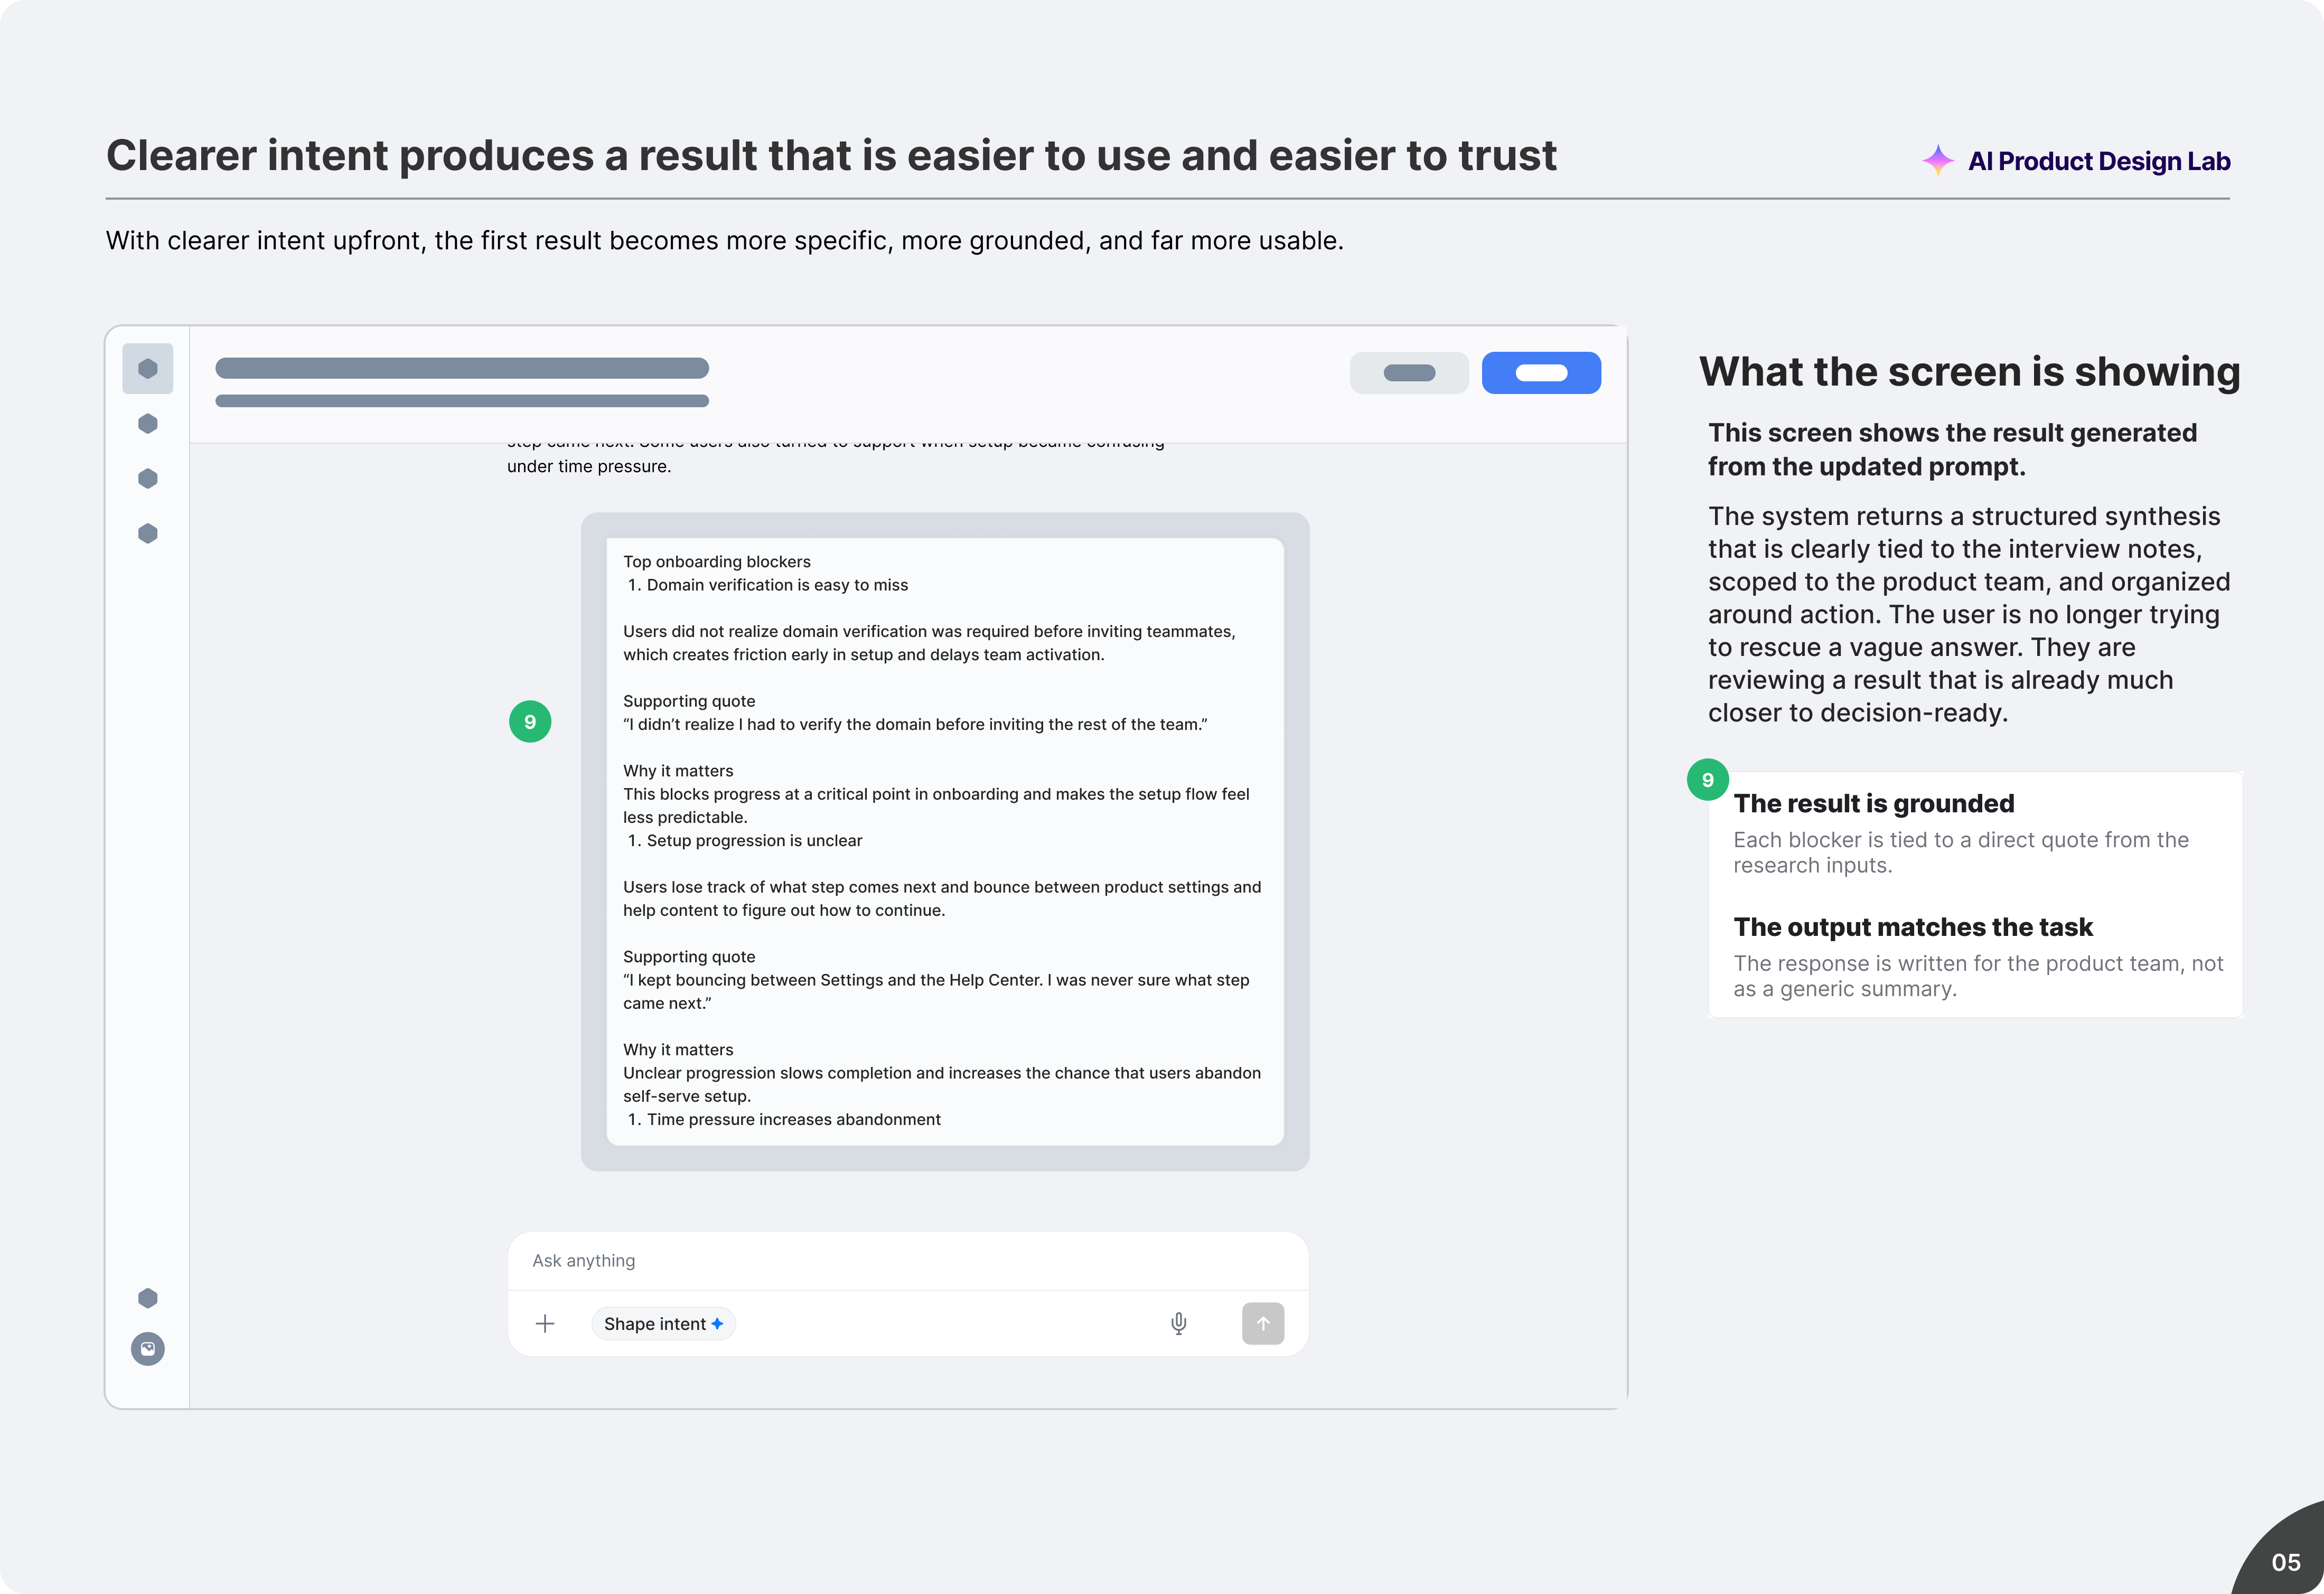Click the gray secondary header button
The image size is (2324, 1594).
[1409, 373]
